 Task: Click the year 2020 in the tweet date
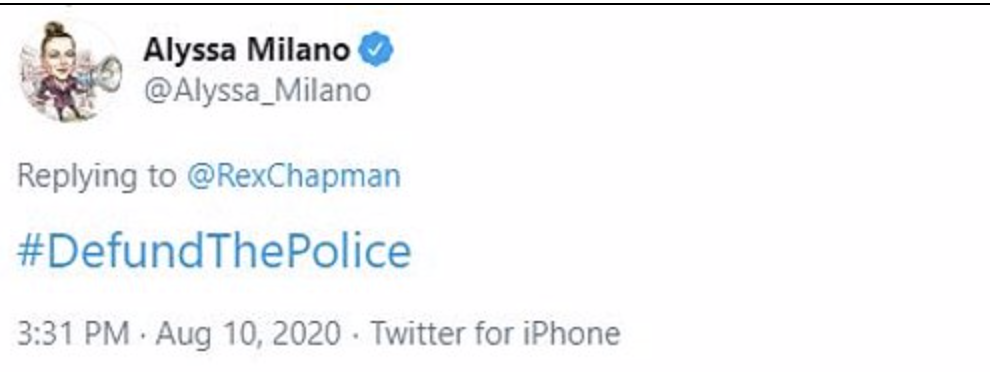[x=307, y=333]
